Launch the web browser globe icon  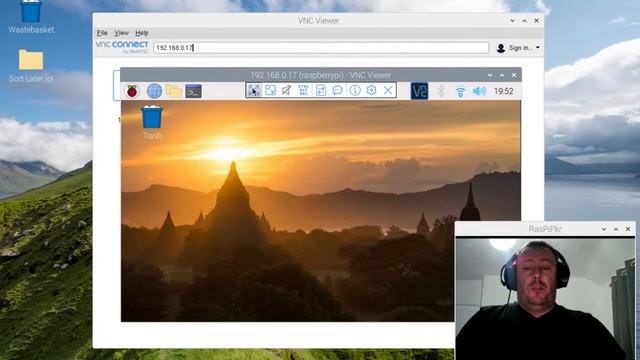tap(154, 91)
